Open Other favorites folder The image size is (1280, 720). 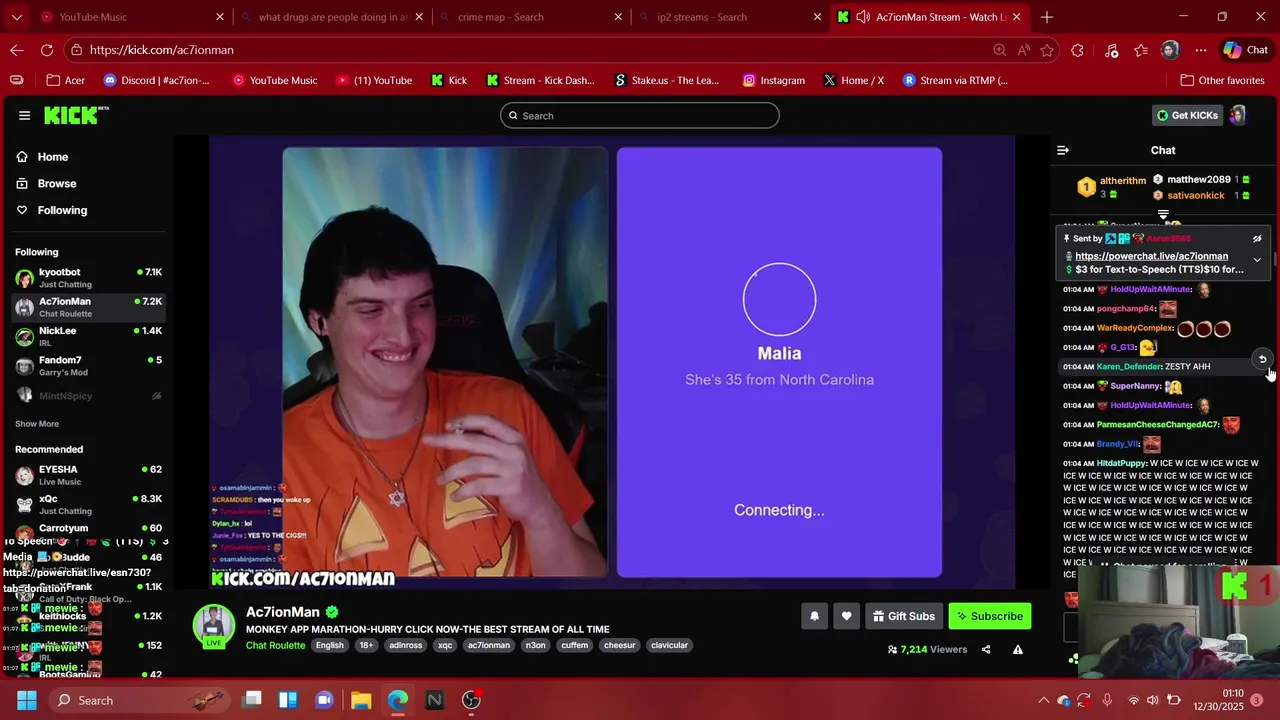coord(1222,80)
